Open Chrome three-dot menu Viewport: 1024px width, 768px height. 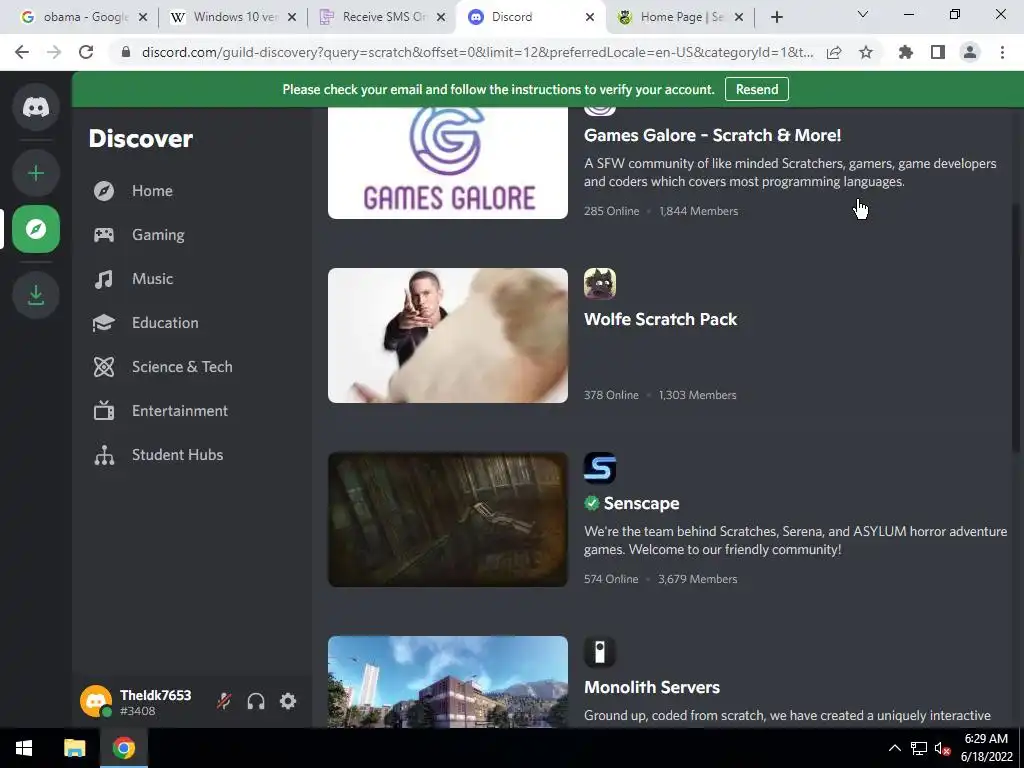click(1002, 52)
